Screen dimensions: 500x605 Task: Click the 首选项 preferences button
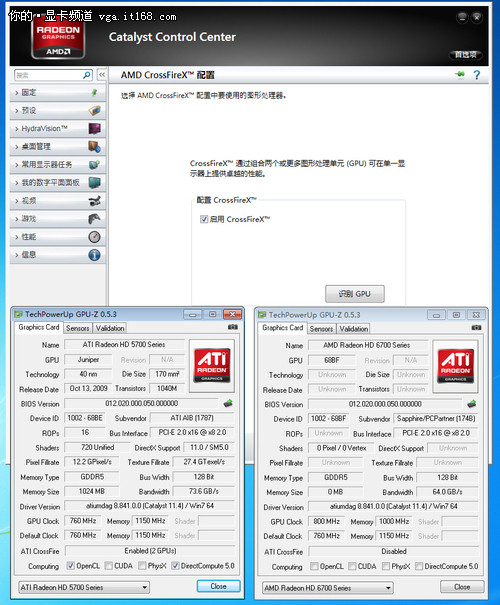[x=466, y=55]
